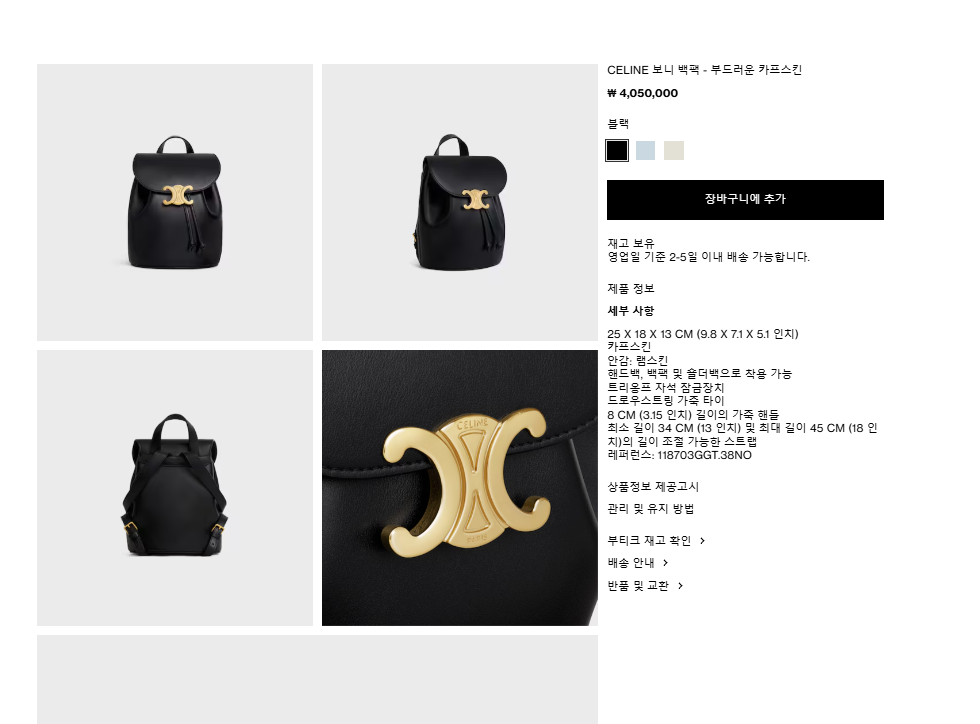Select the light blue color swatch
980x724 pixels.
646,150
